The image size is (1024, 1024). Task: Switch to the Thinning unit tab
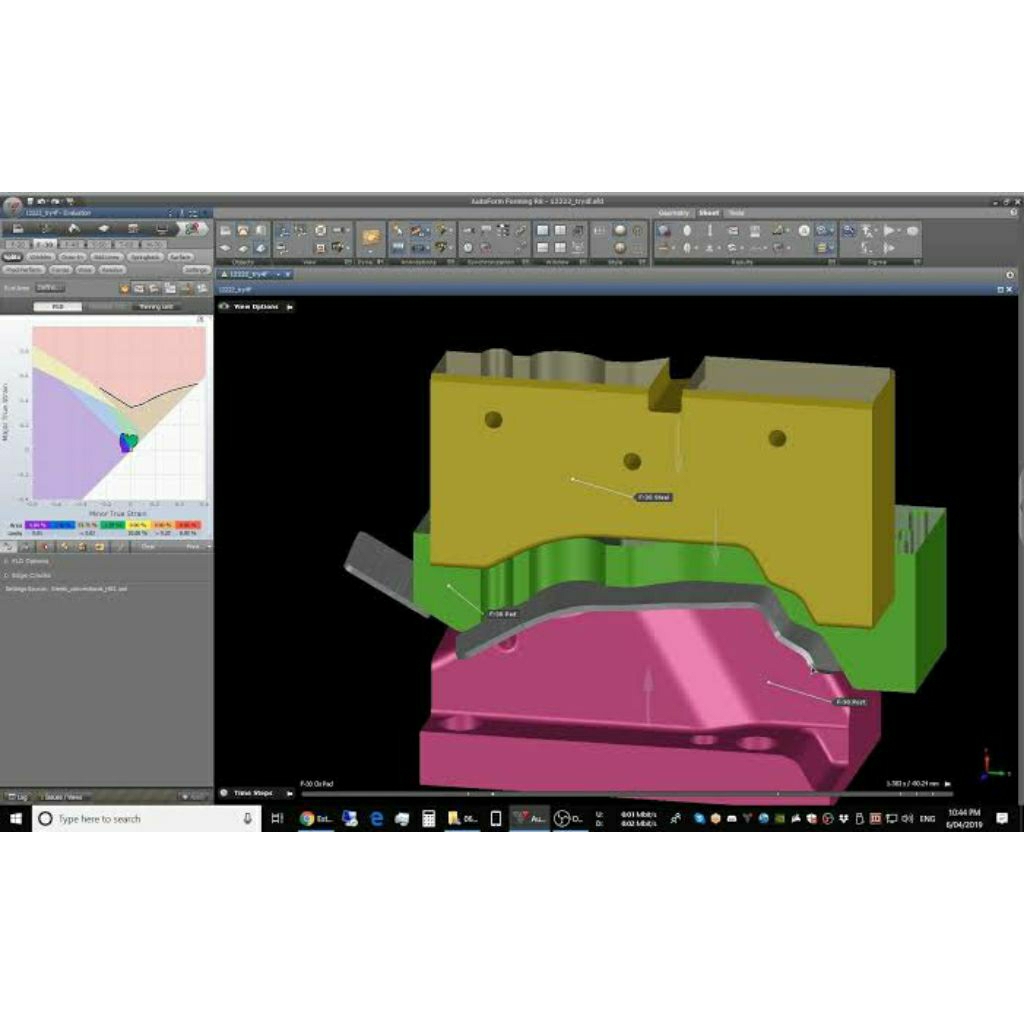click(155, 307)
